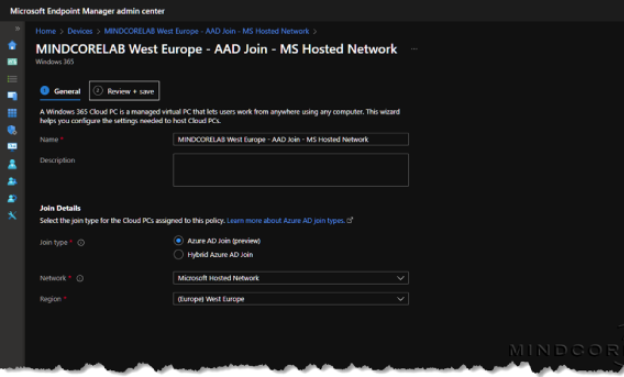Open MINDCORELAB West Europe breadcrumb link
The image size is (624, 377).
[x=207, y=31]
